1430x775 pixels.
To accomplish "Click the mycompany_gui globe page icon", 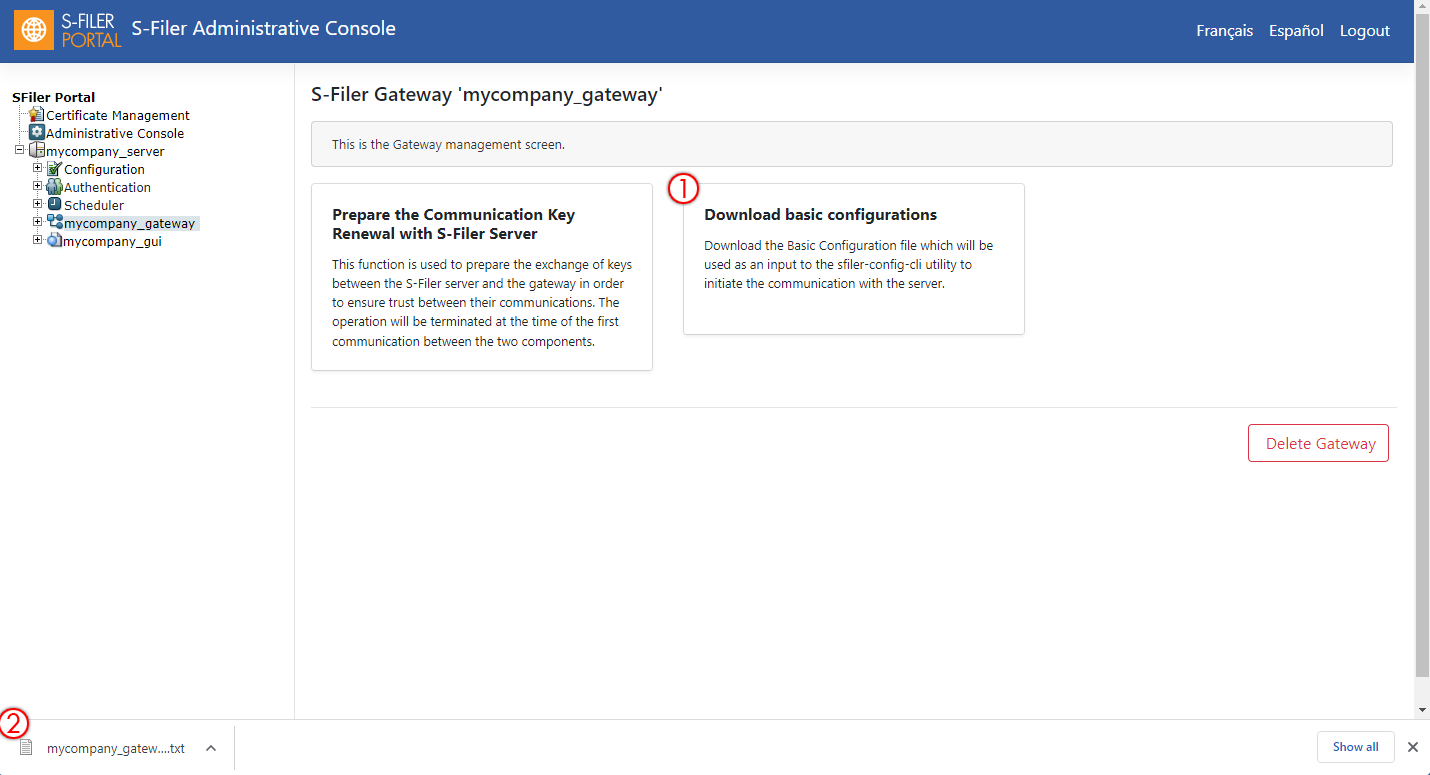I will [x=55, y=241].
